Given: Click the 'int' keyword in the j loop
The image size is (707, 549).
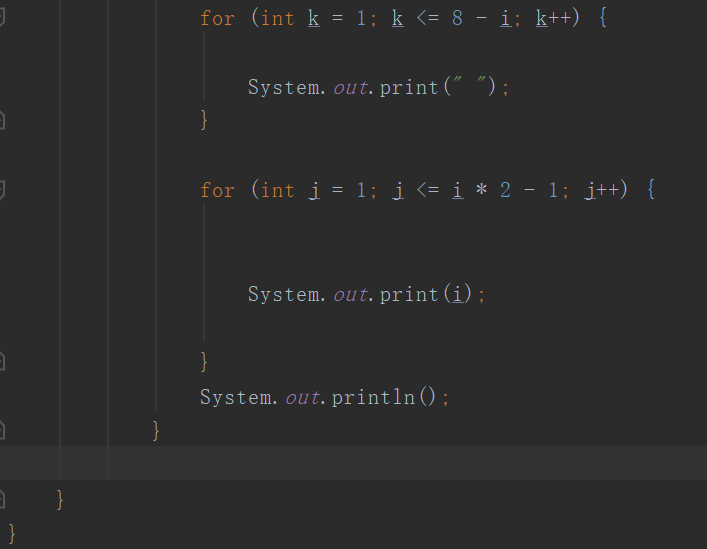Looking at the screenshot, I should 277,190.
